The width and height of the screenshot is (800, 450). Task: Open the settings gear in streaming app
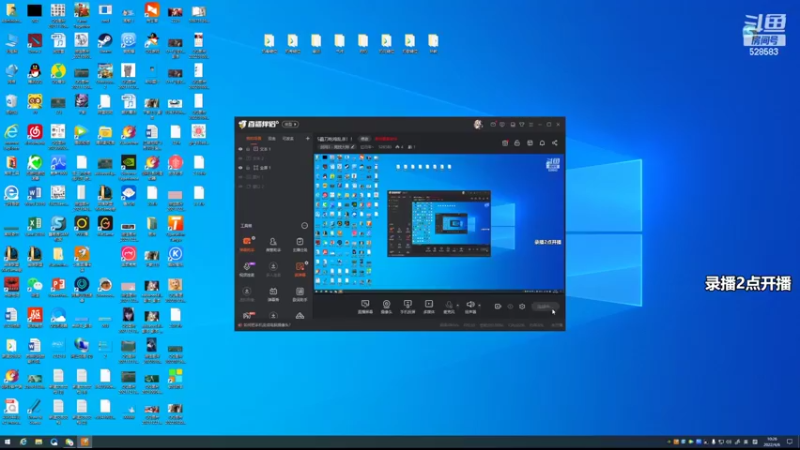click(x=522, y=307)
